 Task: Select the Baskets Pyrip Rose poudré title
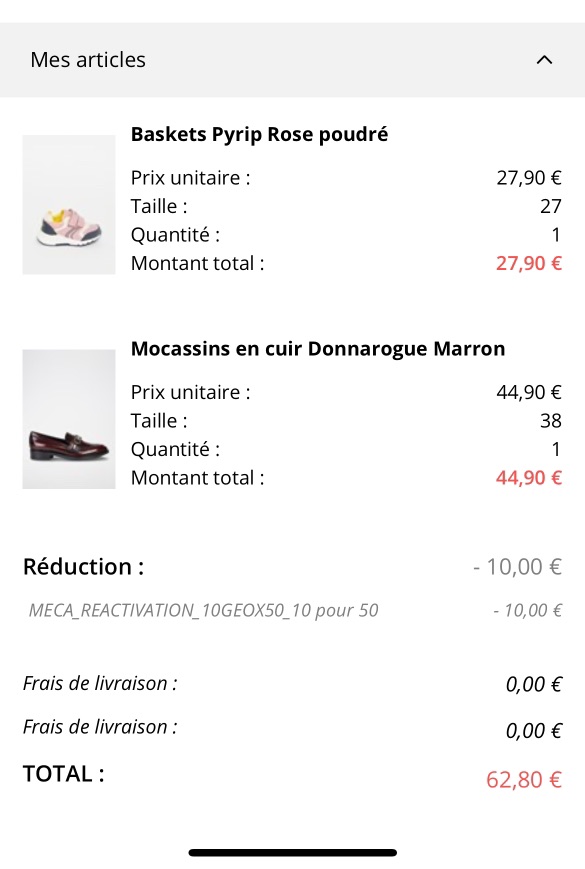point(259,135)
